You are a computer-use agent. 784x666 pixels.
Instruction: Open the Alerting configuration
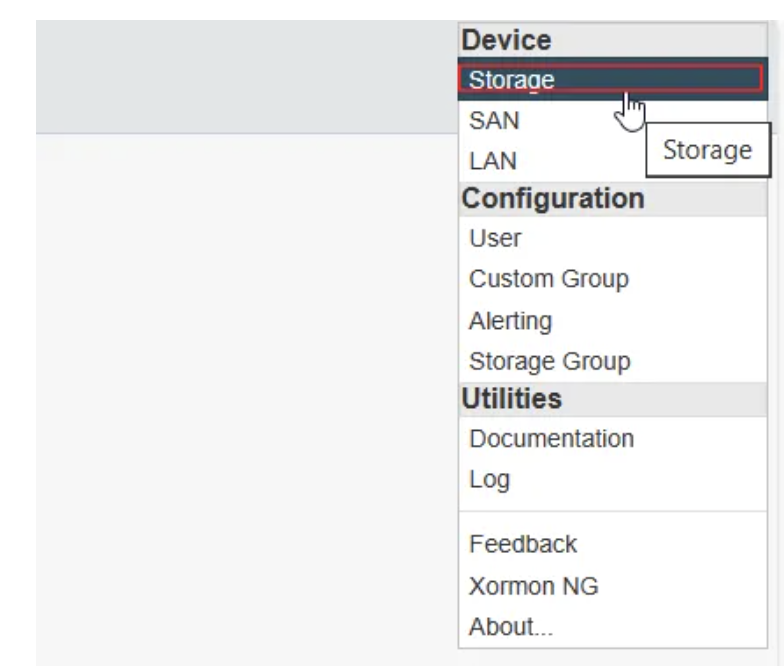click(x=612, y=320)
